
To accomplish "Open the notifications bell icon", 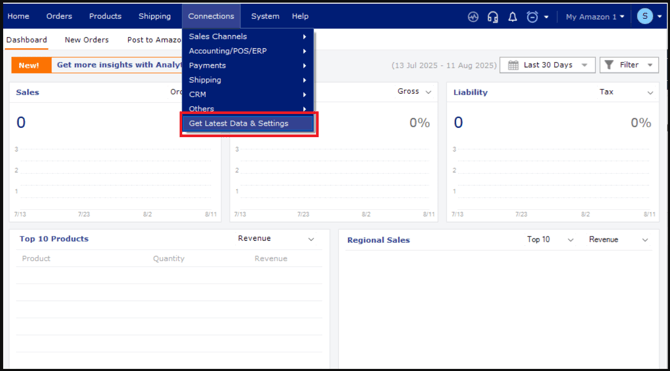I will 512,17.
